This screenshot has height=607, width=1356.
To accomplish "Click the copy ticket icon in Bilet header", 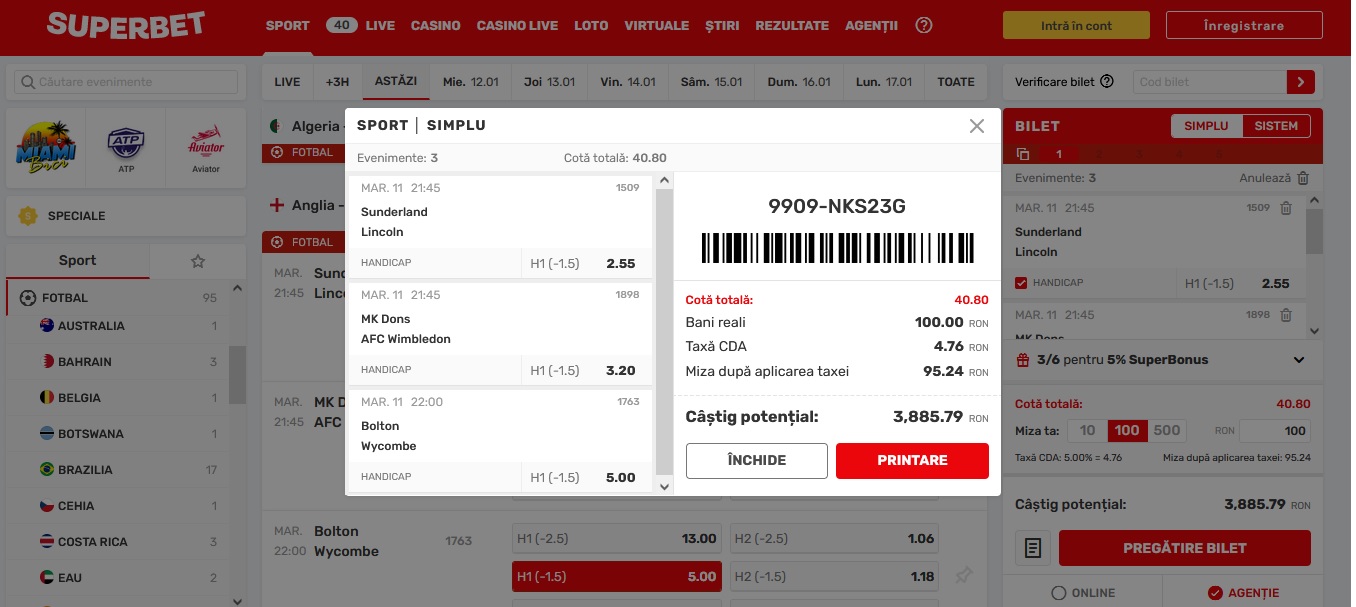I will 1022,154.
